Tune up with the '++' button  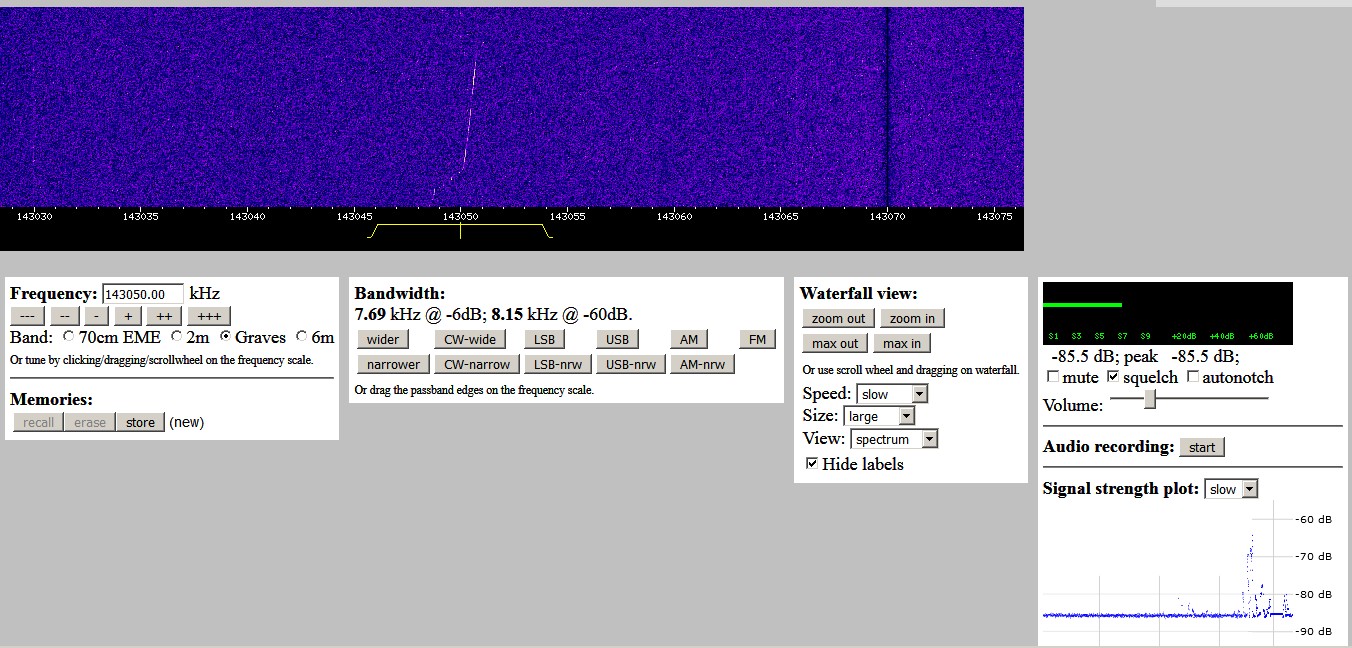tap(163, 316)
